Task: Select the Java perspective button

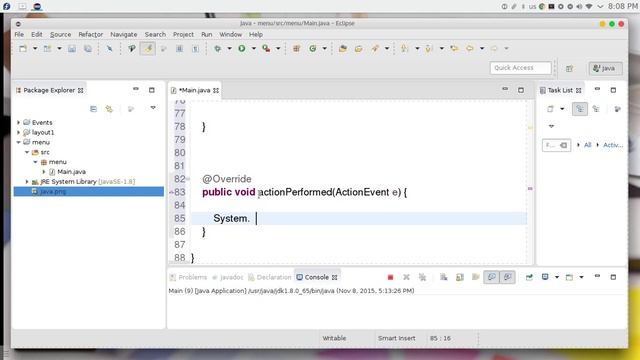Action: coord(605,68)
